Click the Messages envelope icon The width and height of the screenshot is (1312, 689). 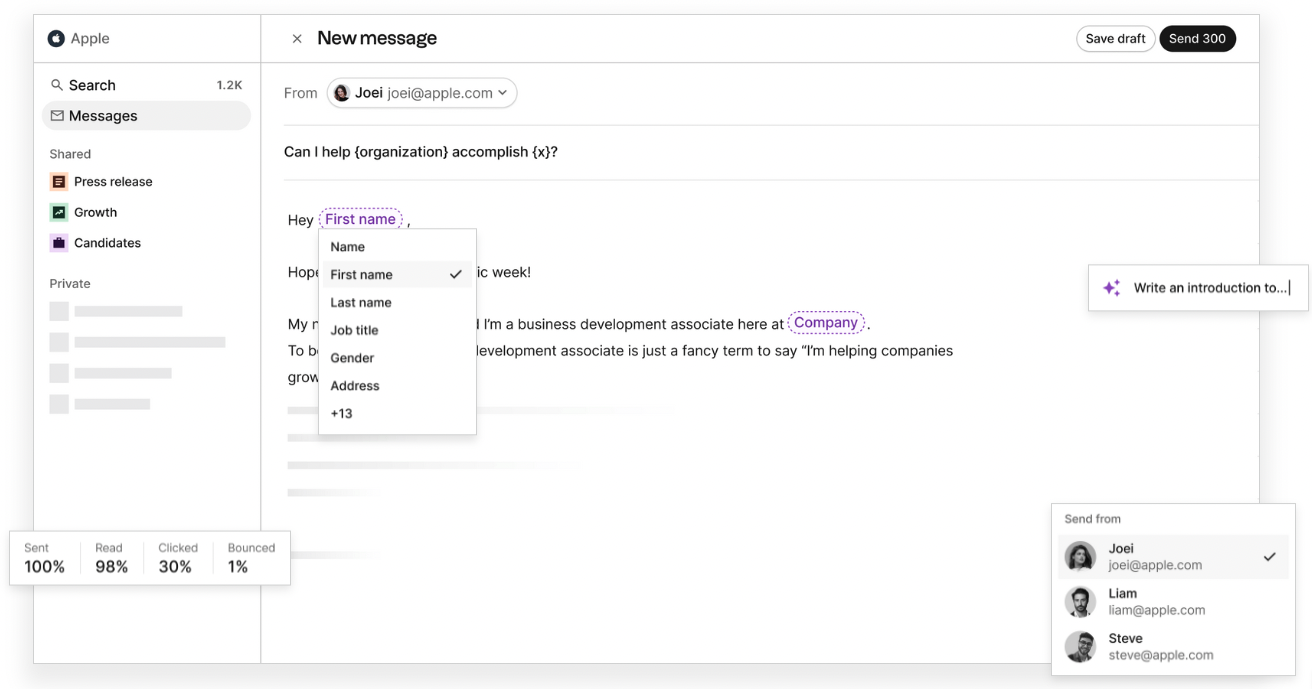coord(57,116)
